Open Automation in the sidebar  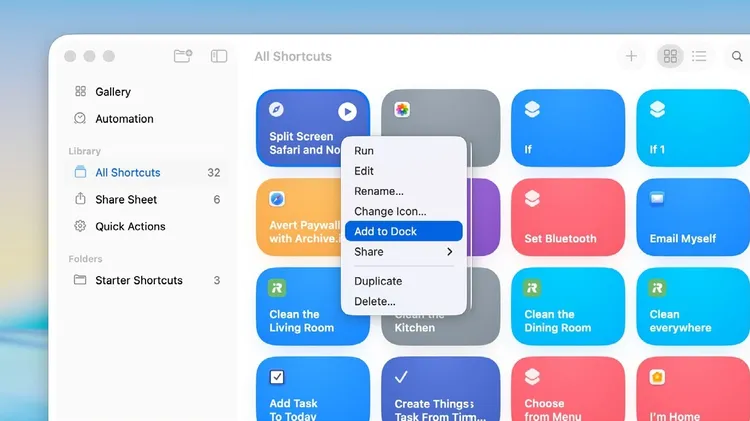click(x=124, y=119)
